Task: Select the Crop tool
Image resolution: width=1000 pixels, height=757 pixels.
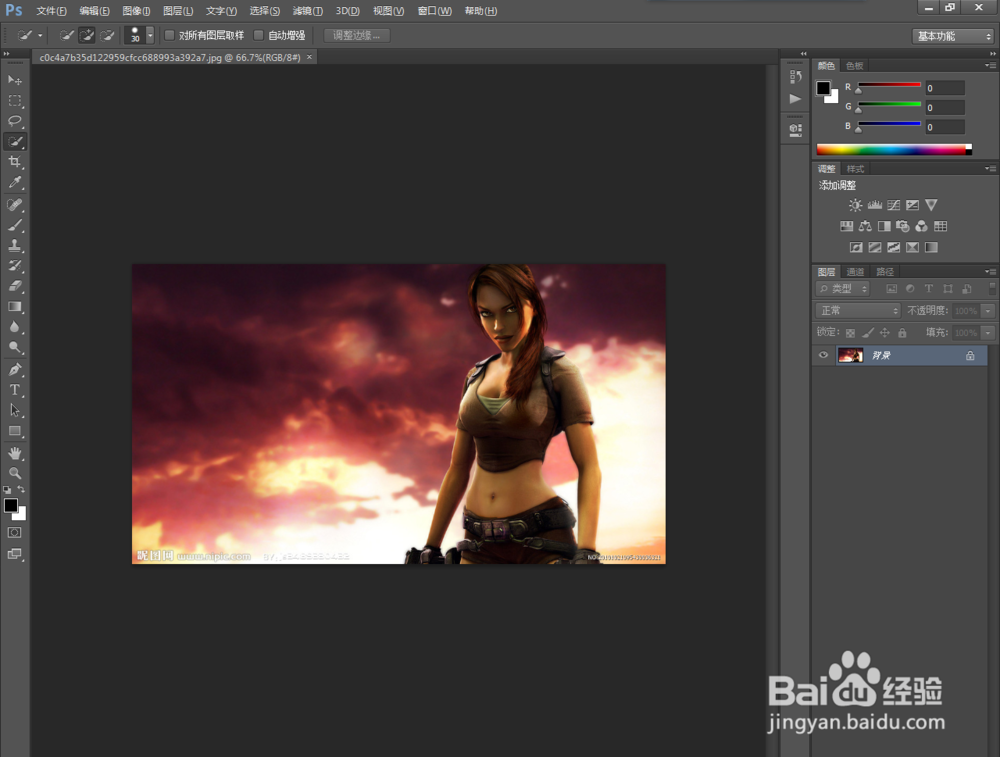Action: click(x=15, y=162)
